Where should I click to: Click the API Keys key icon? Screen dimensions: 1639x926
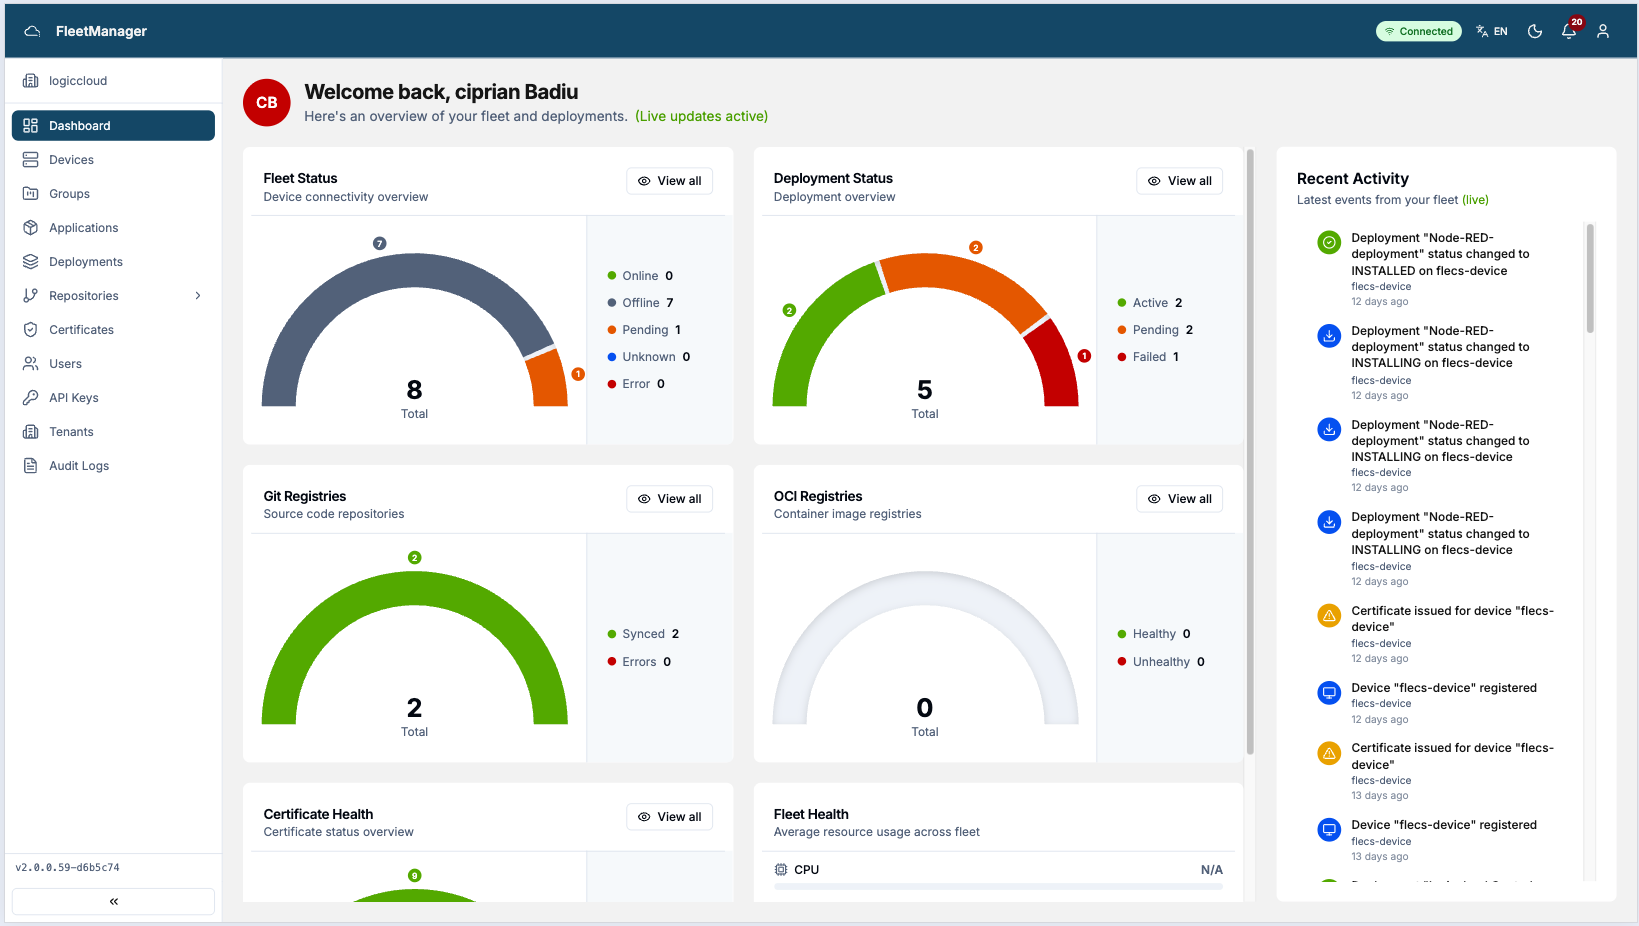30,398
